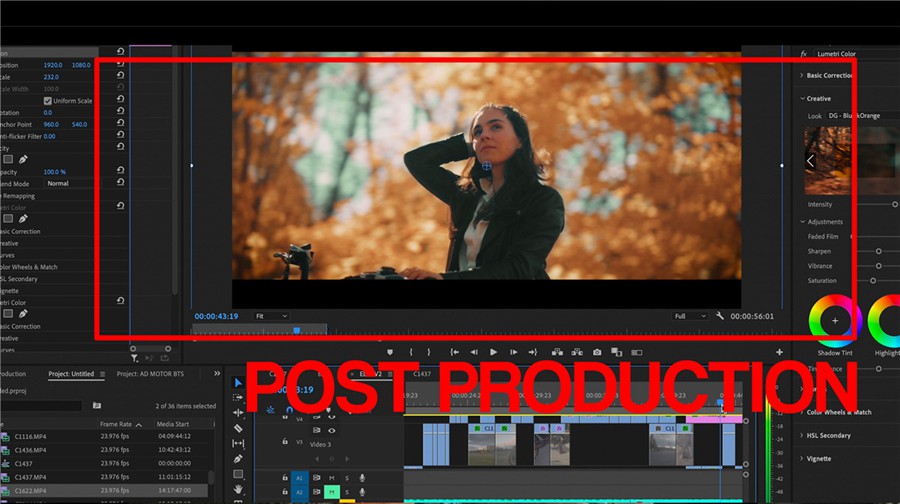Unmute audio track A2 via green M

click(x=332, y=491)
